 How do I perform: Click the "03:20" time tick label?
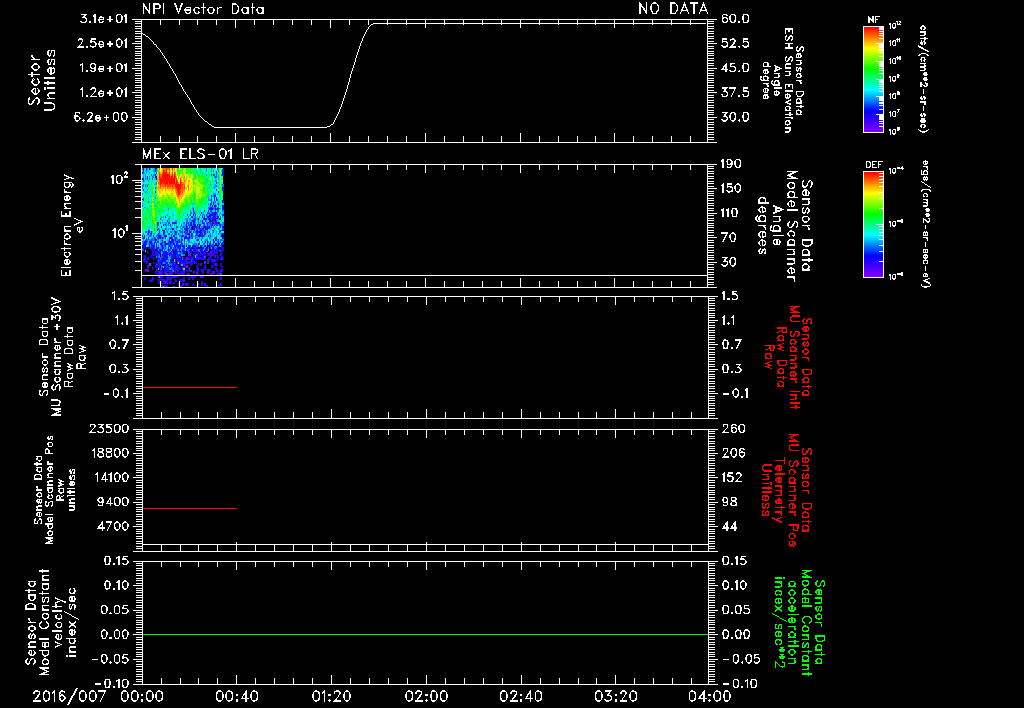pyautogui.click(x=616, y=696)
